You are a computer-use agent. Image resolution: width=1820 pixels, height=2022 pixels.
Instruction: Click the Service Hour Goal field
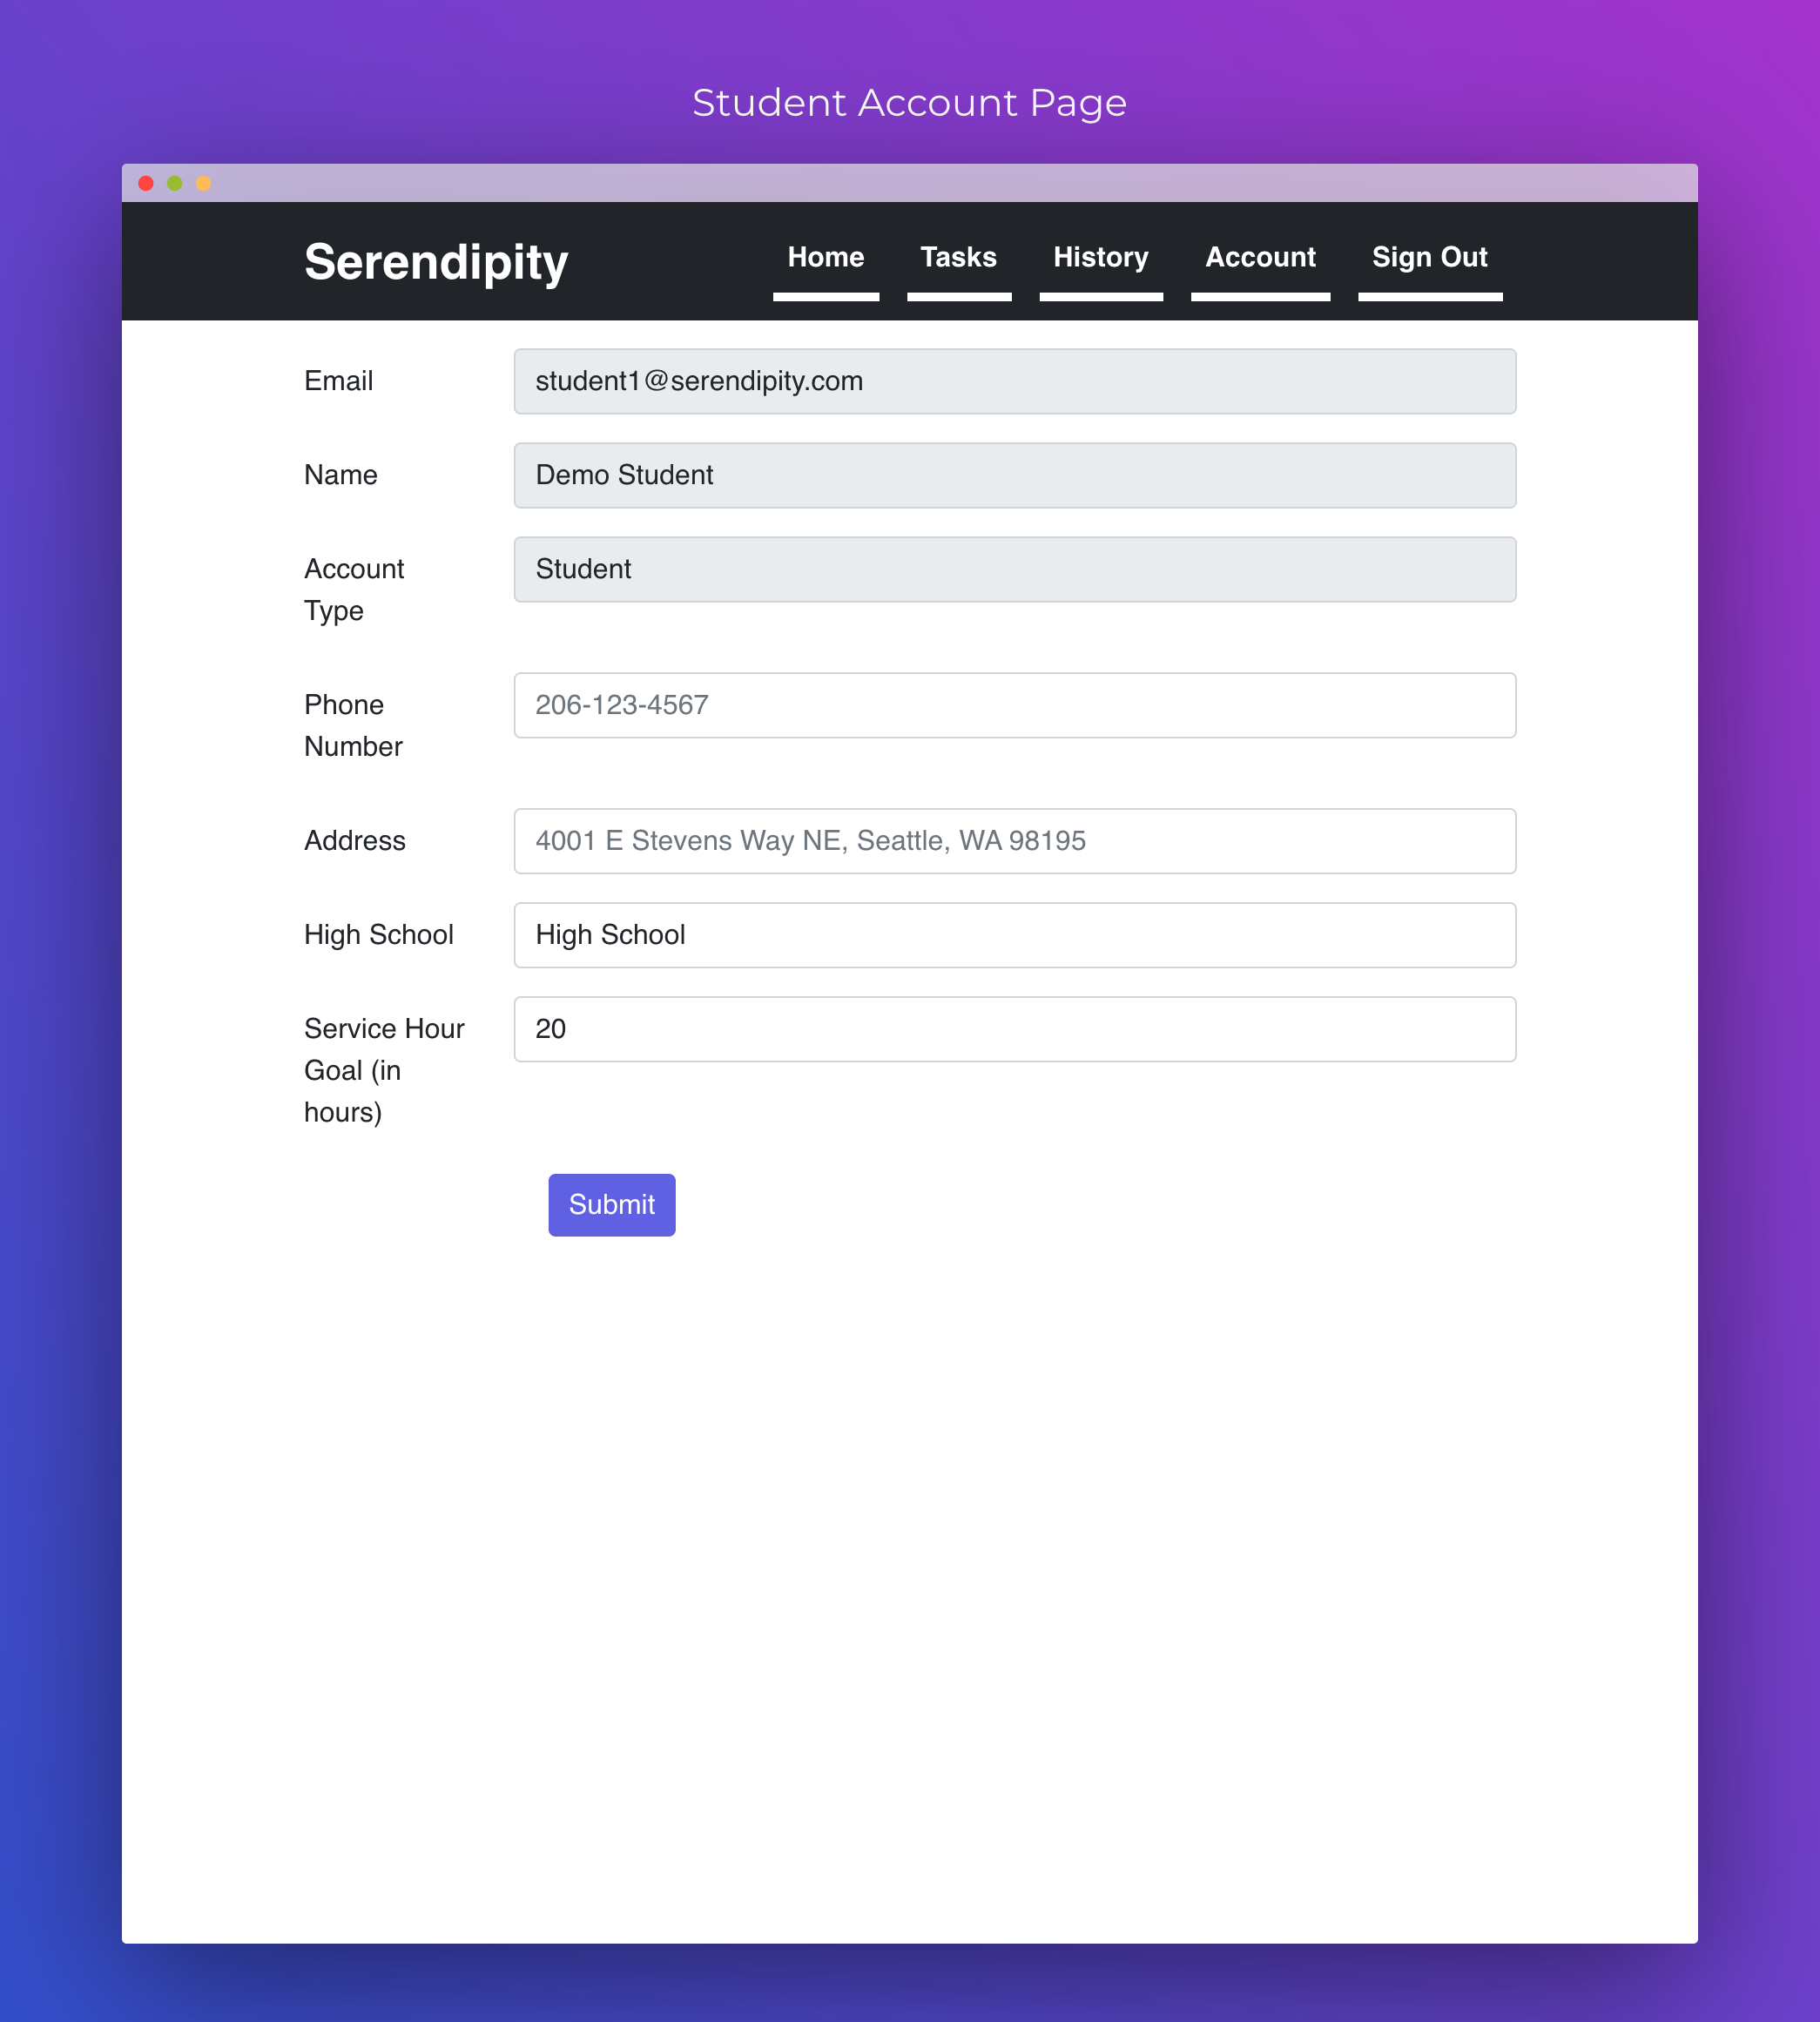tap(1015, 1028)
